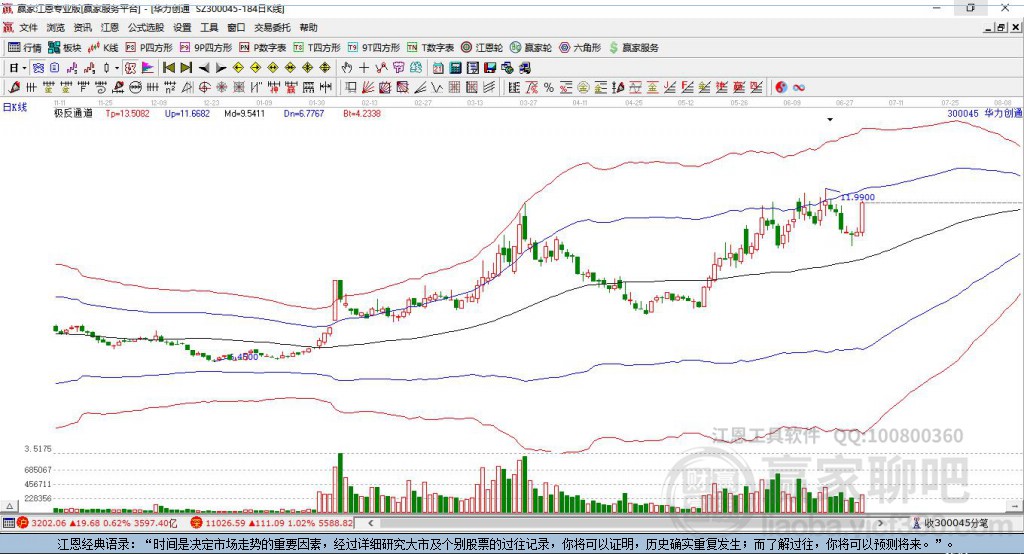Open the 设置 menu
This screenshot has height=554, width=1024.
point(182,27)
